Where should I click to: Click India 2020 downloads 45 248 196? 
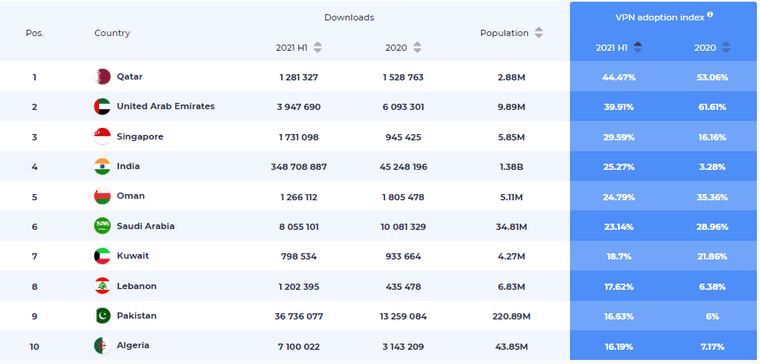tap(403, 167)
